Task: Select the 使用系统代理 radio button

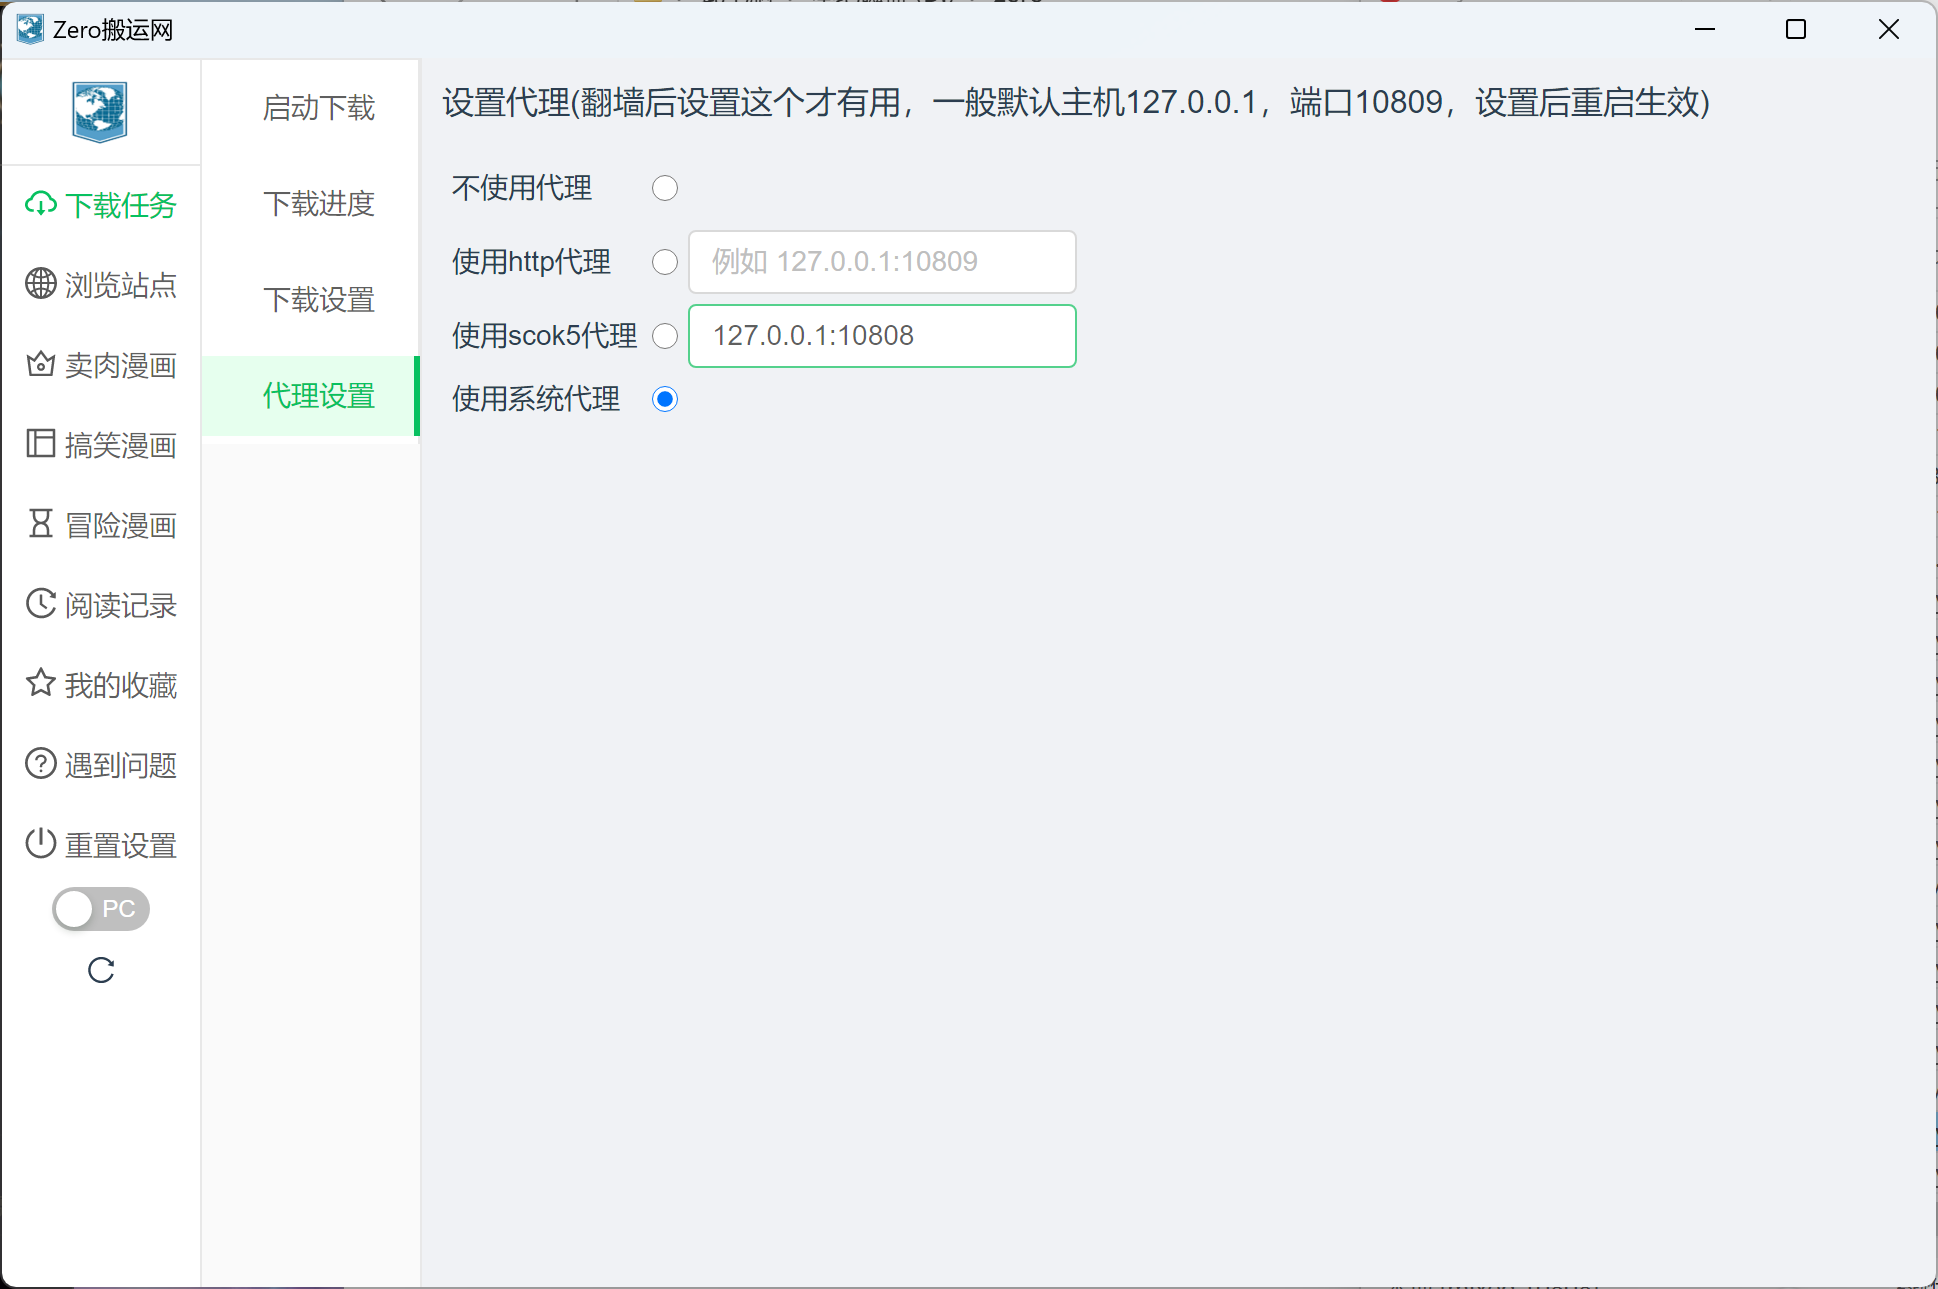Action: (665, 399)
